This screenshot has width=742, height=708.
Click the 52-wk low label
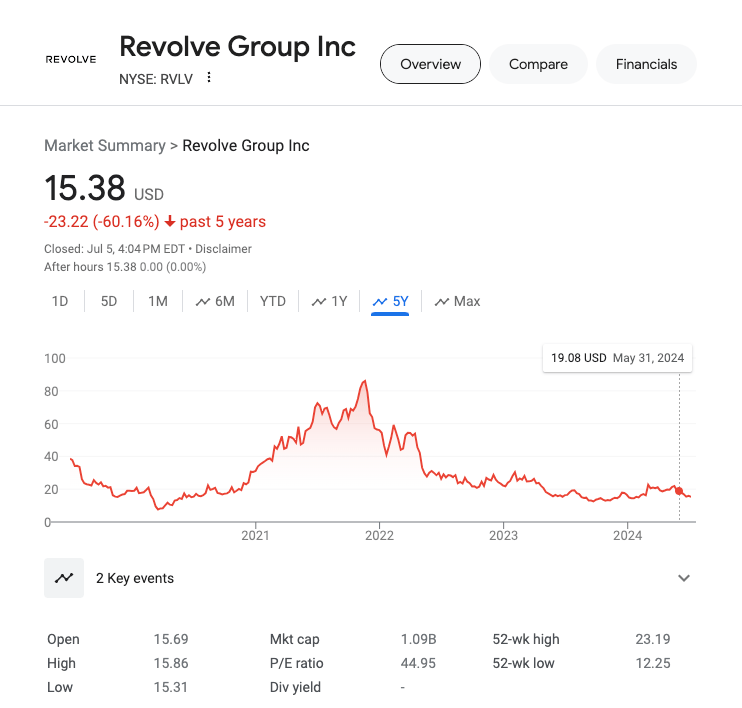(x=523, y=663)
